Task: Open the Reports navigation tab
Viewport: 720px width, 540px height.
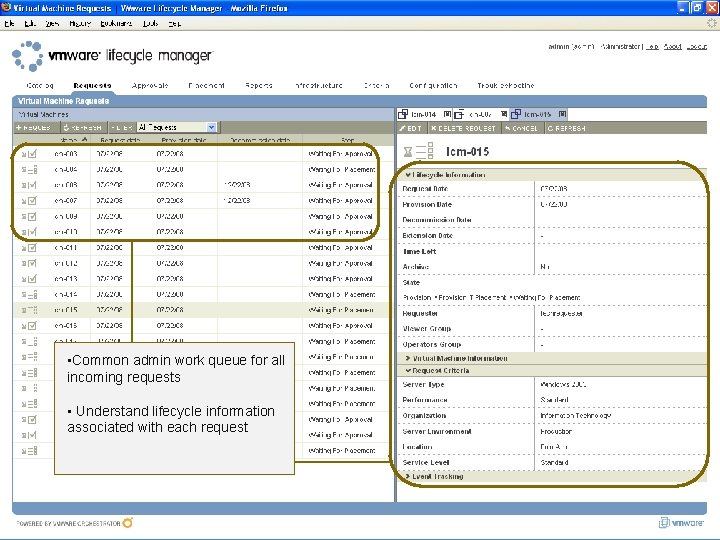Action: point(259,85)
